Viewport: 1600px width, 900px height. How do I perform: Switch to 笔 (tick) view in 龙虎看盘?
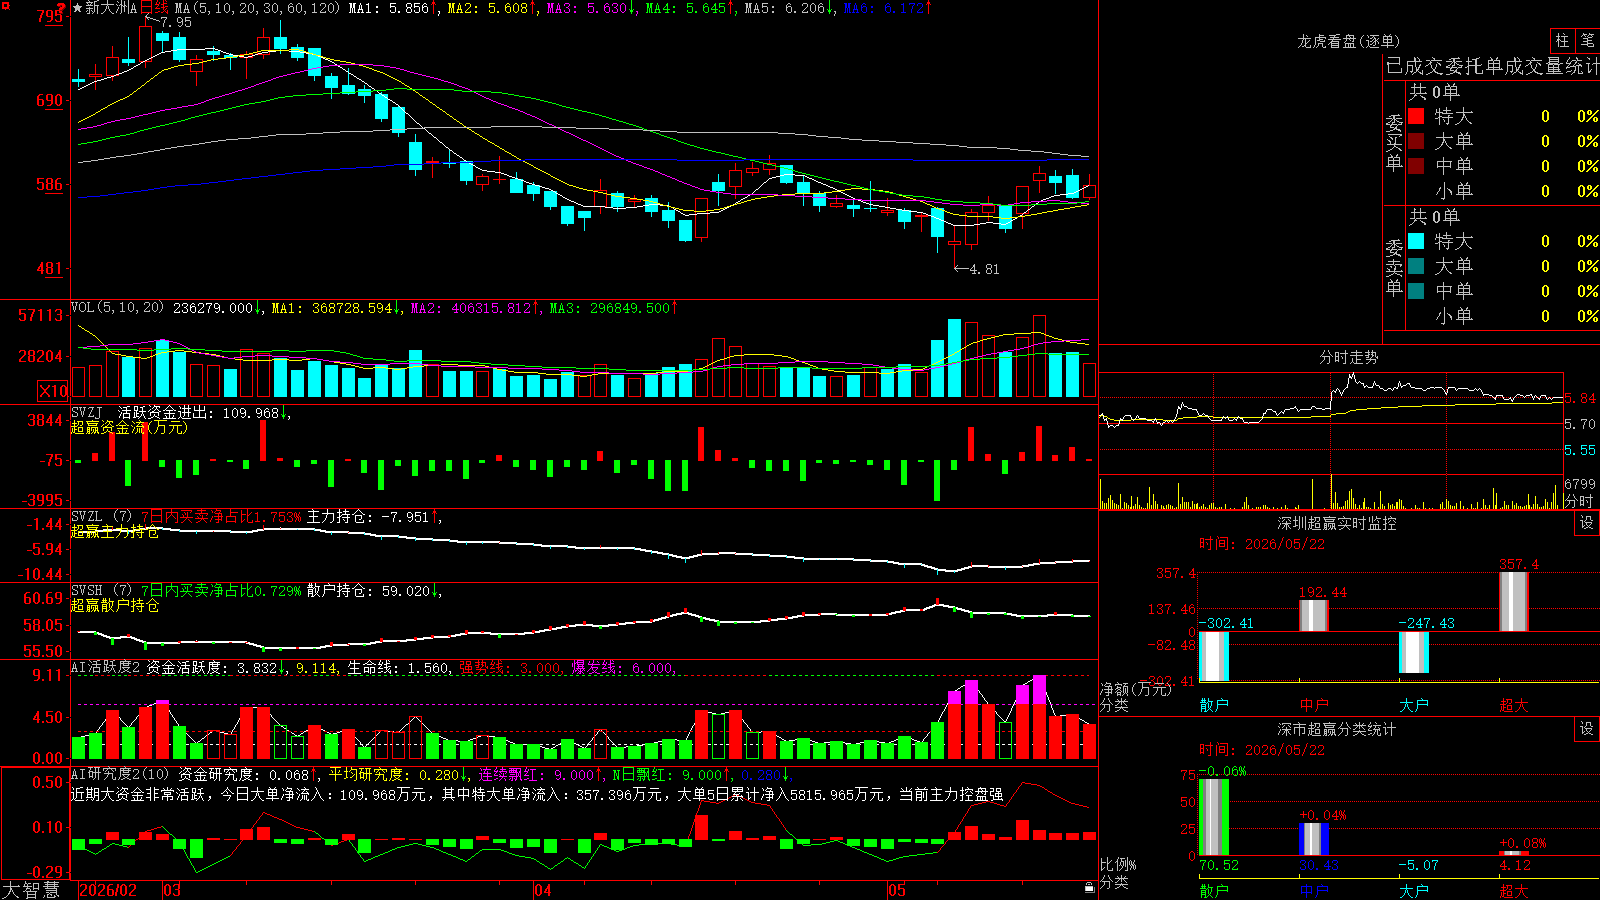1587,40
